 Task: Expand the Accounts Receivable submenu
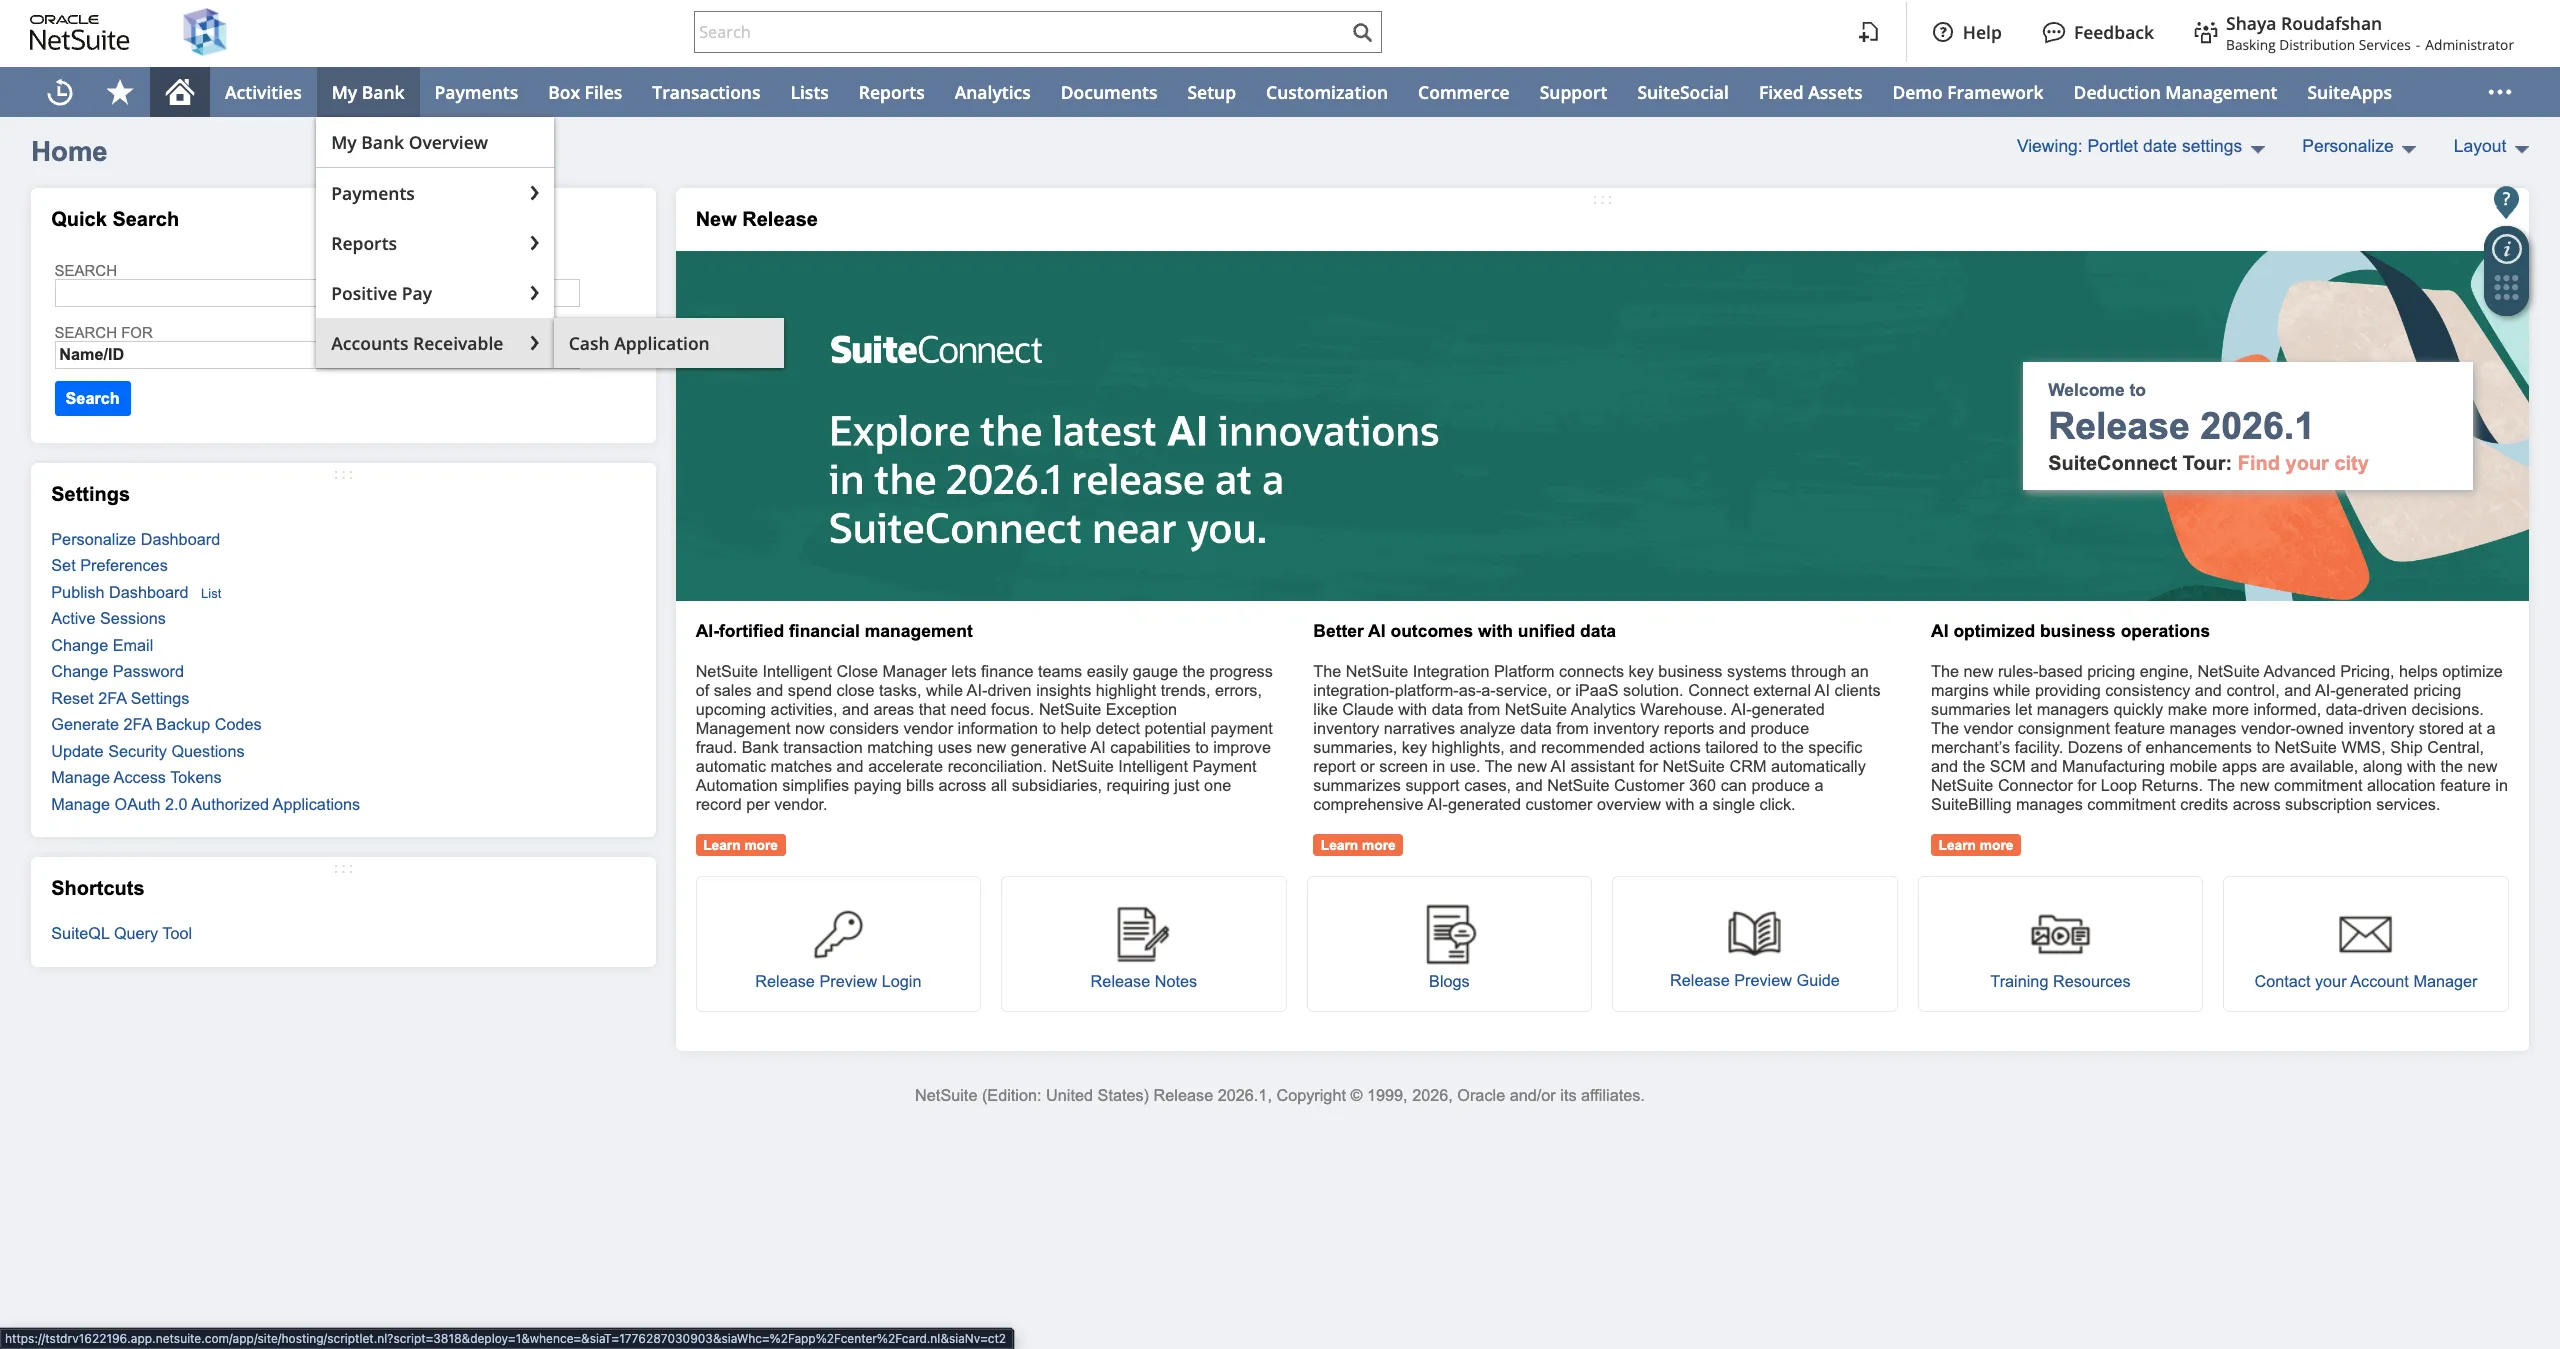[x=435, y=343]
